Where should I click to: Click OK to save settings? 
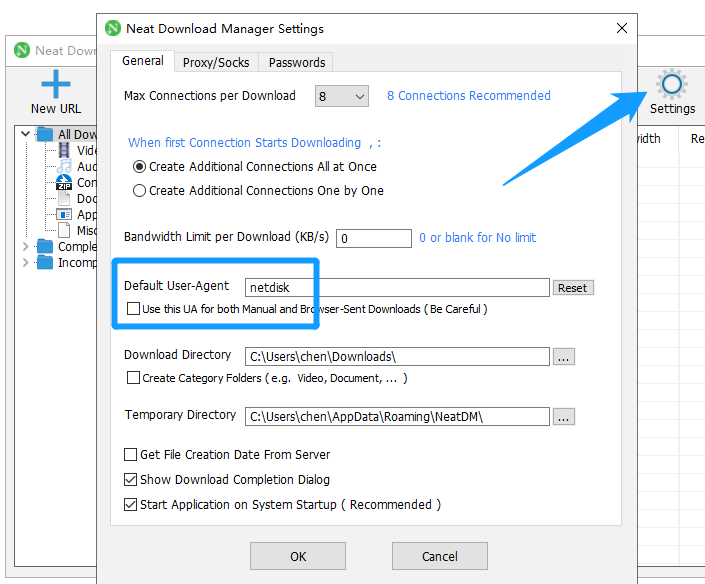coord(298,556)
